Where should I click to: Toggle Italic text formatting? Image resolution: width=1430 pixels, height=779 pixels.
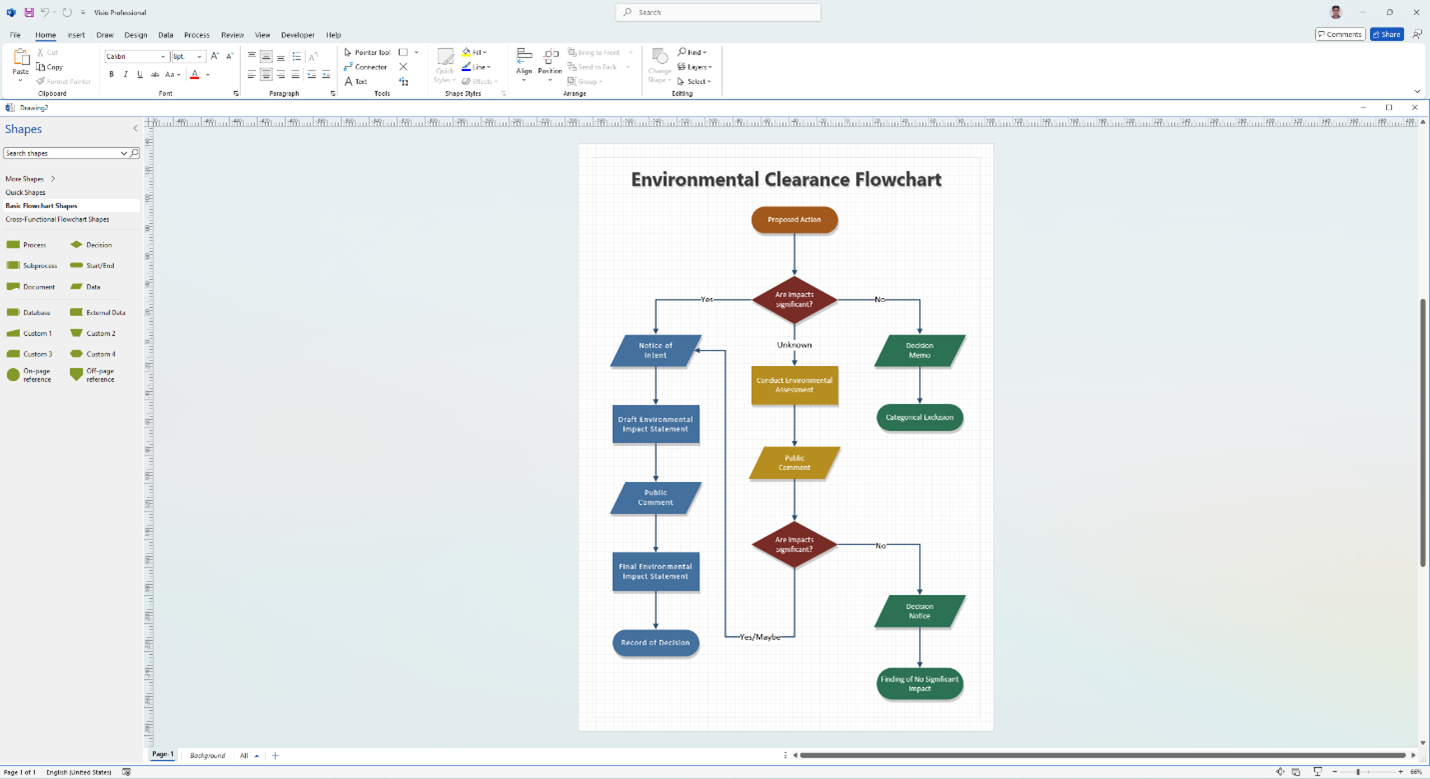click(125, 75)
